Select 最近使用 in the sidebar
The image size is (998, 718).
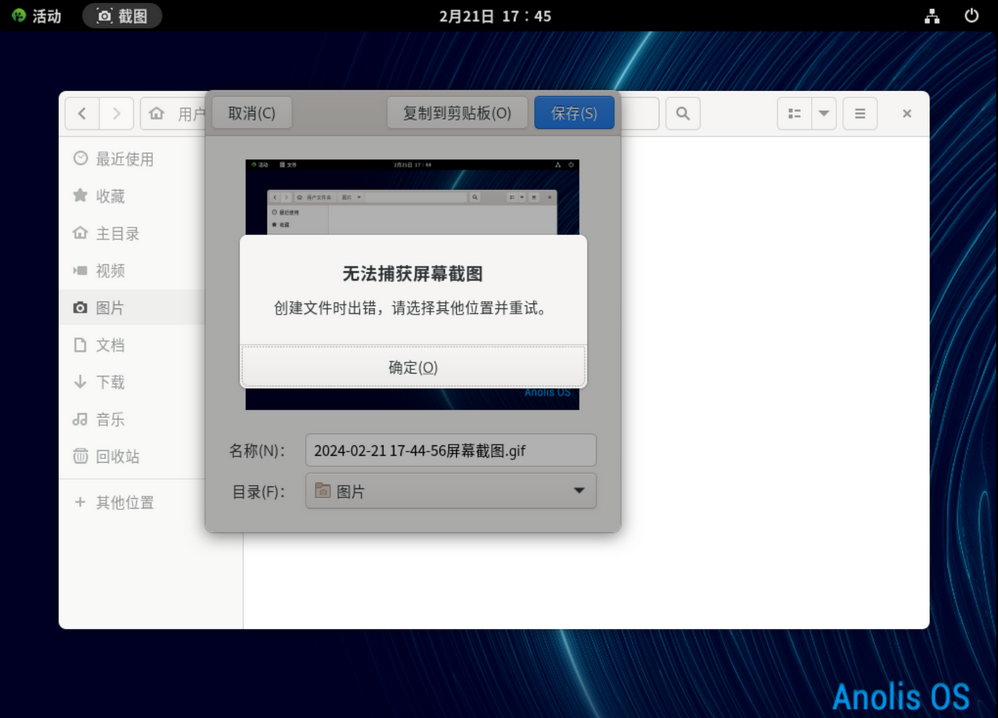tap(124, 159)
